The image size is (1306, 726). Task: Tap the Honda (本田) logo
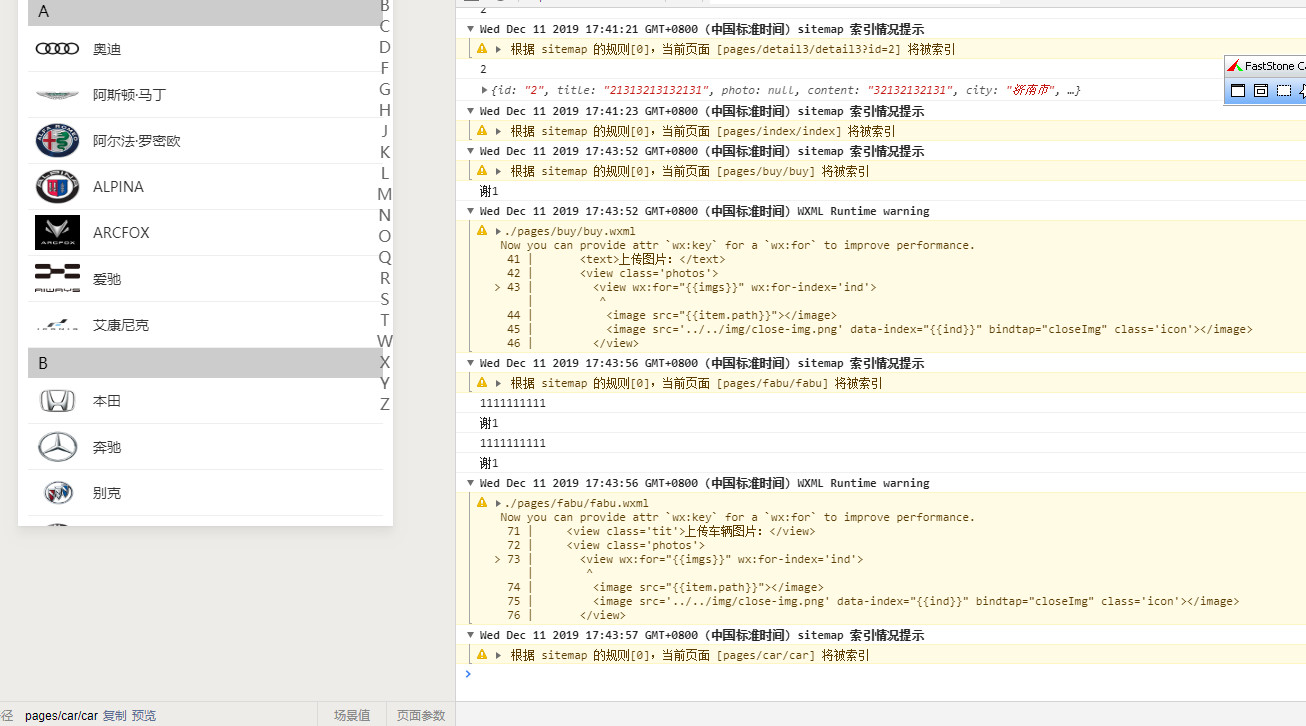(x=57, y=401)
